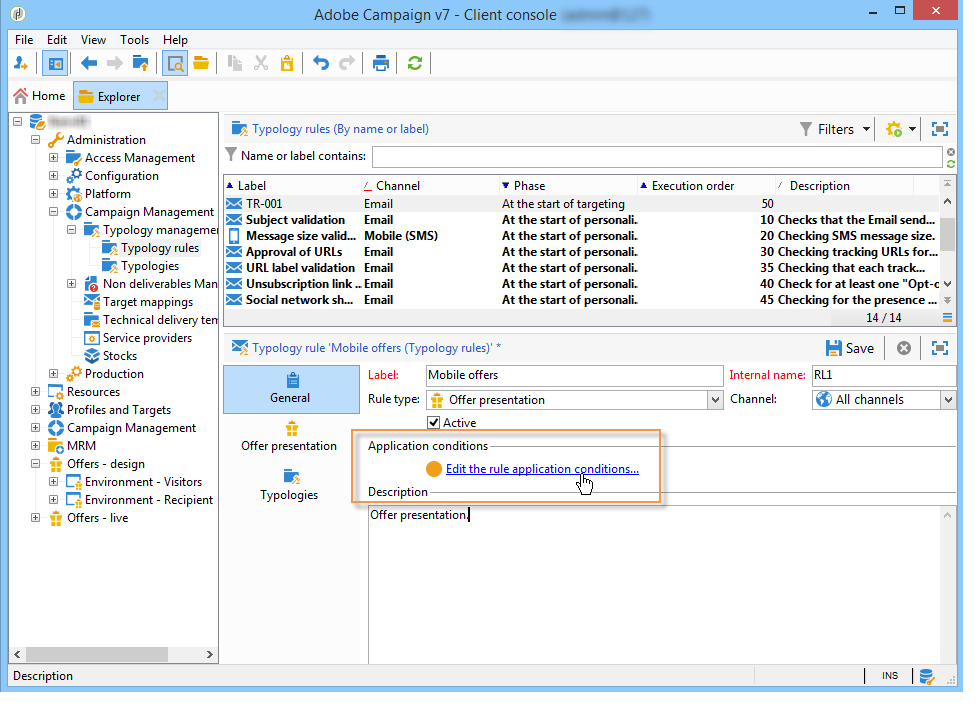Sort list by Label column header
This screenshot has width=980, height=709.
pos(292,186)
